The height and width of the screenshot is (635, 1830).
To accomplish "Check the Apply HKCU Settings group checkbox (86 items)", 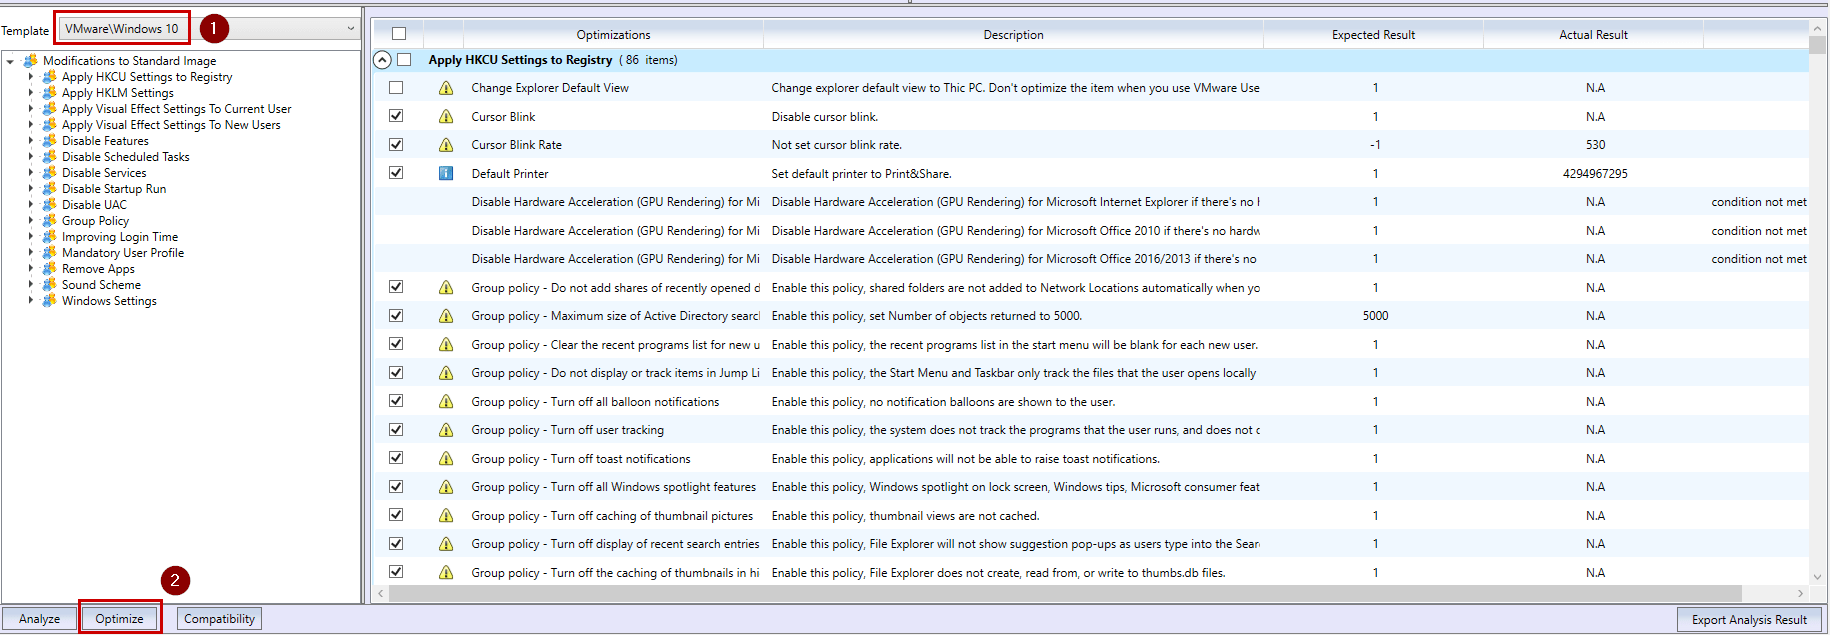I will (404, 60).
